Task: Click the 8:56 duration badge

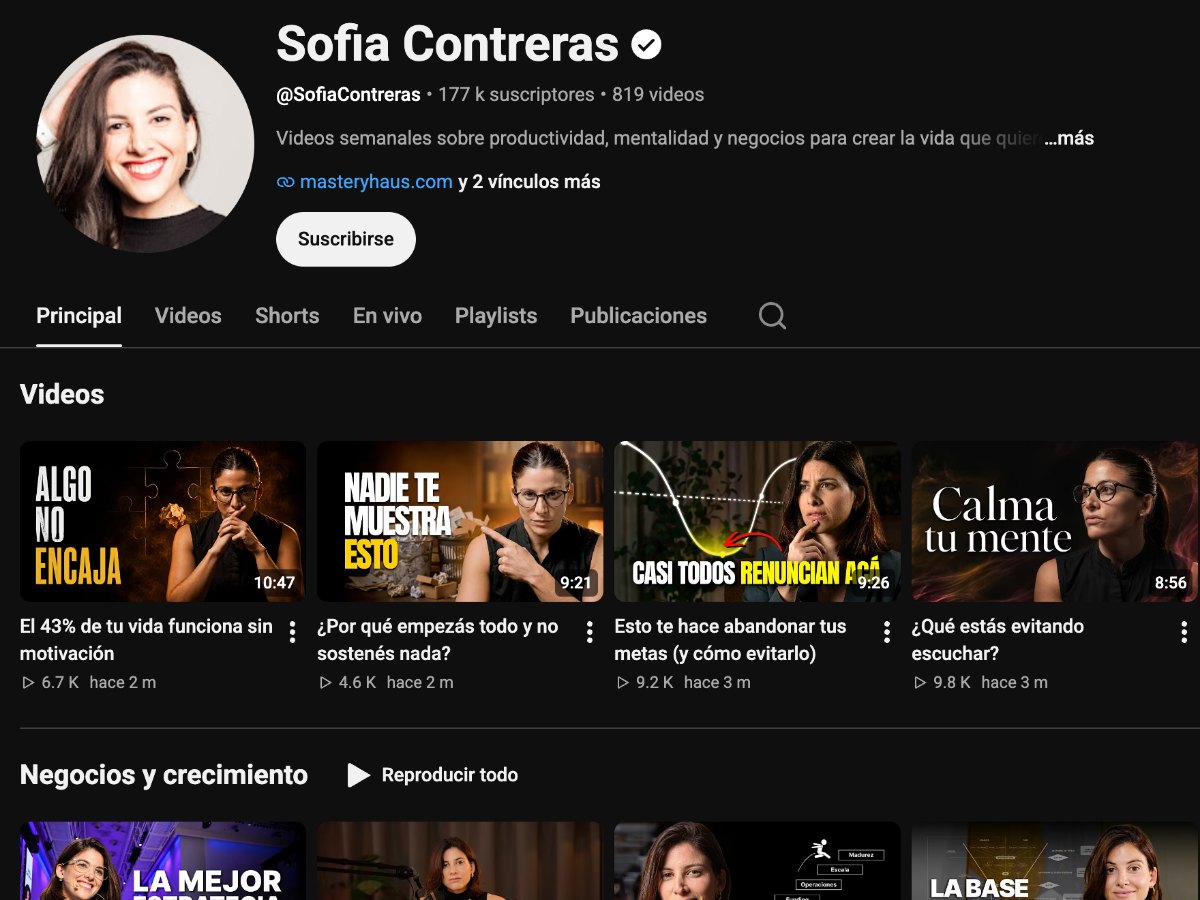Action: click(1170, 583)
